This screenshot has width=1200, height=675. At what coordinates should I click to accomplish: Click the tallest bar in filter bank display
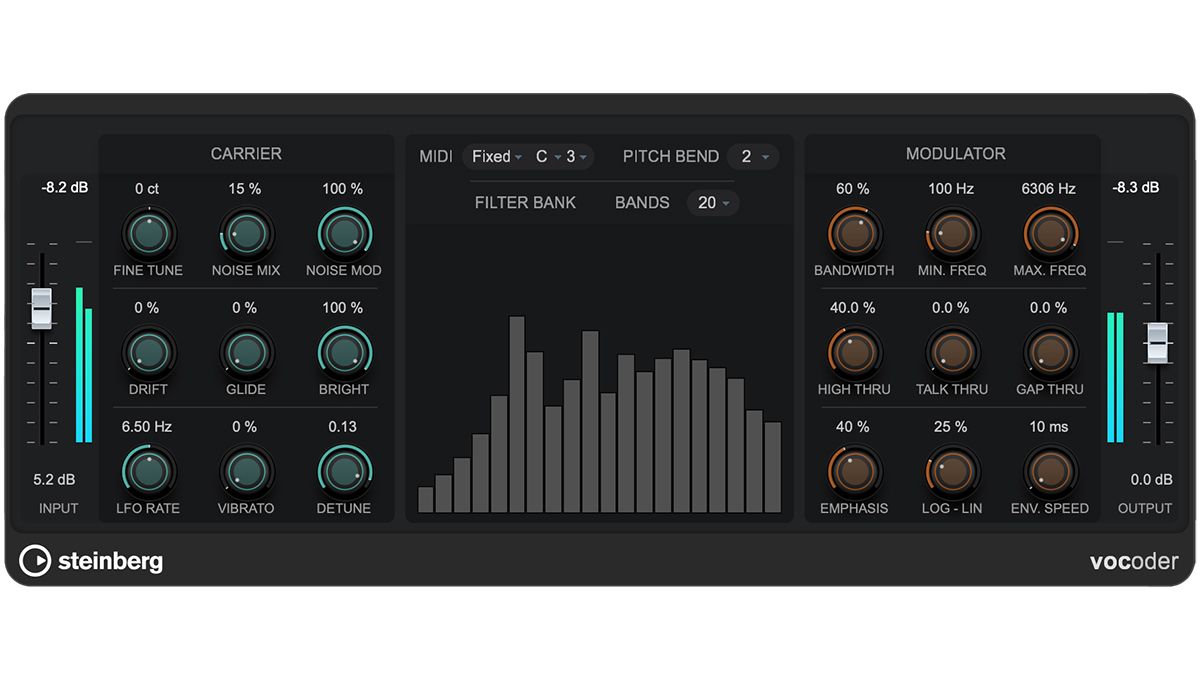(x=517, y=414)
